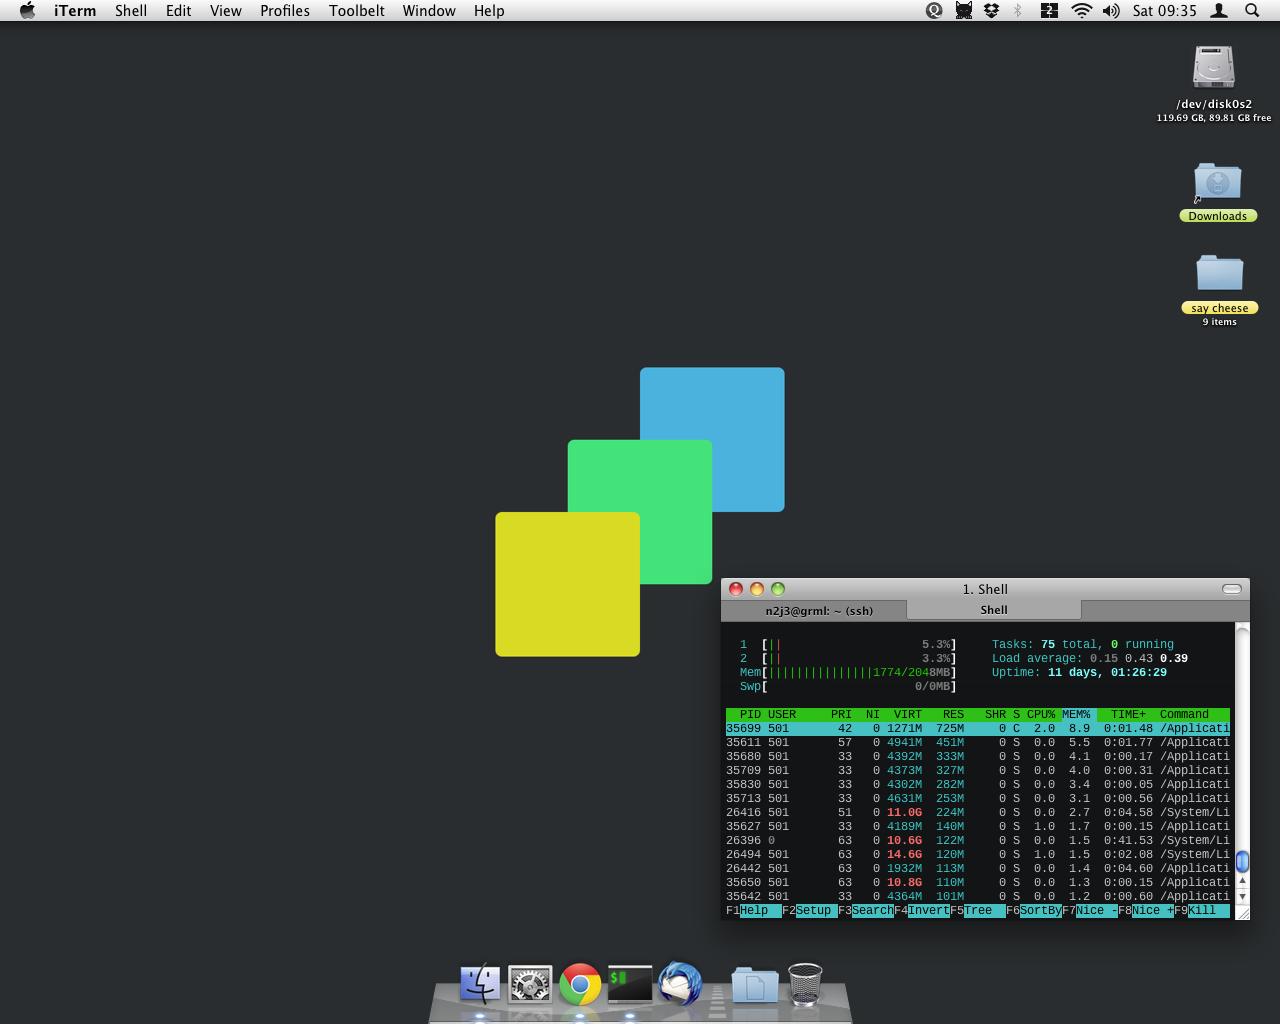Click F3 Search in htop footer
The image size is (1280, 1024).
pyautogui.click(x=866, y=910)
